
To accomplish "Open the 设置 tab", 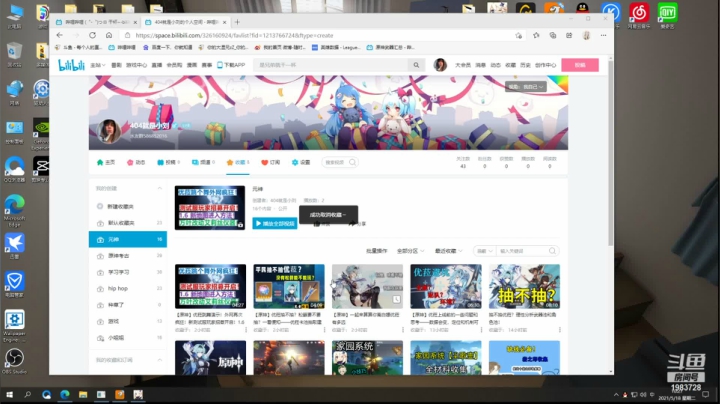I will 301,163.
